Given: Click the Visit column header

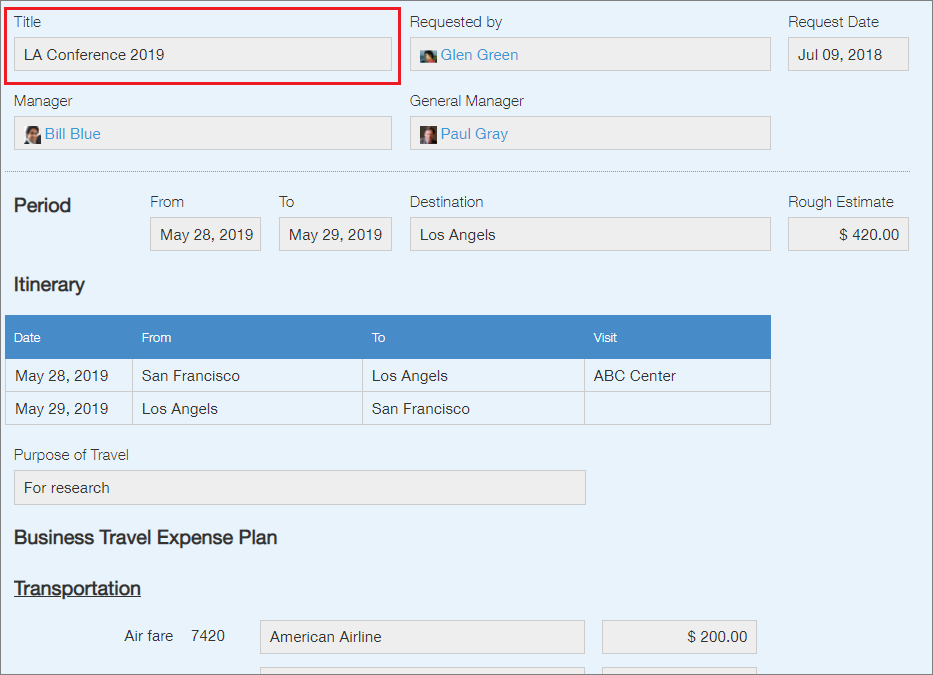Looking at the screenshot, I should pyautogui.click(x=605, y=338).
